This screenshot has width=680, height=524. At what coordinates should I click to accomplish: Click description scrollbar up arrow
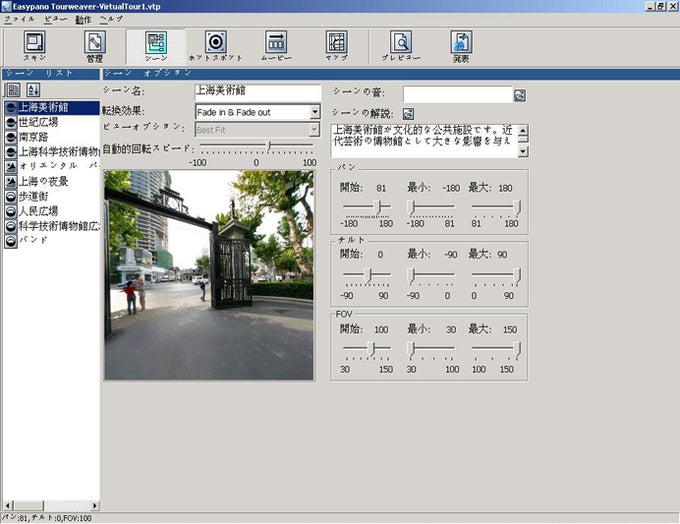pyautogui.click(x=523, y=130)
